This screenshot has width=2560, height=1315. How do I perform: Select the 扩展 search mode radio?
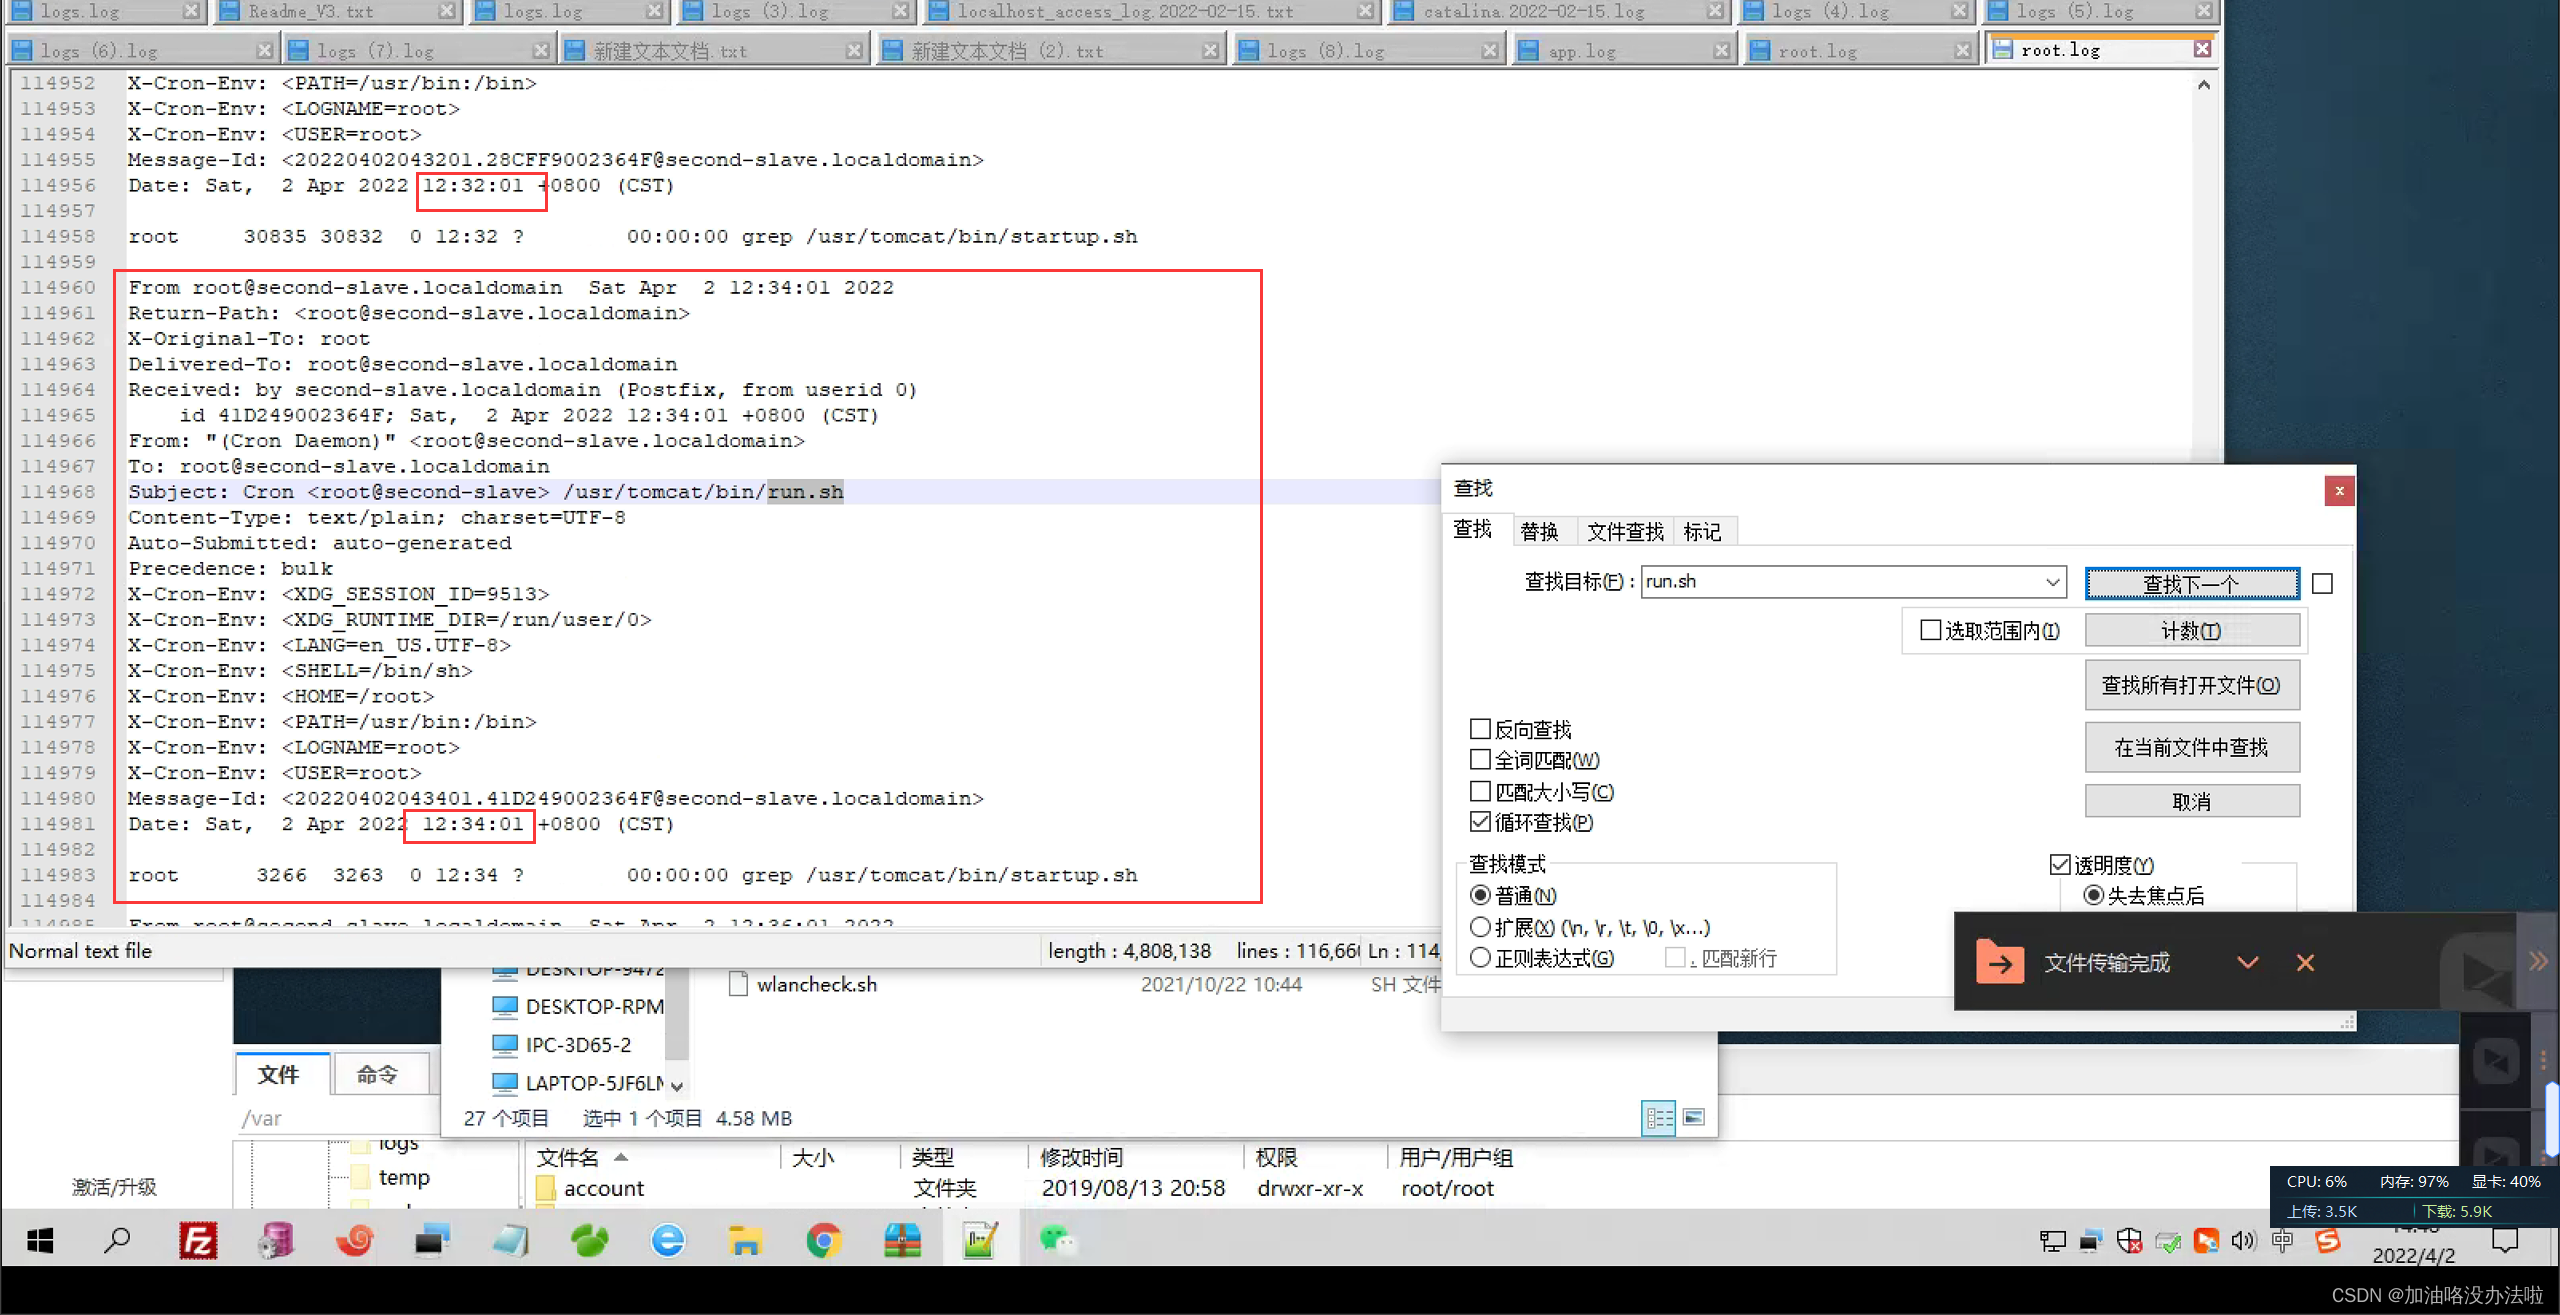[x=1480, y=927]
